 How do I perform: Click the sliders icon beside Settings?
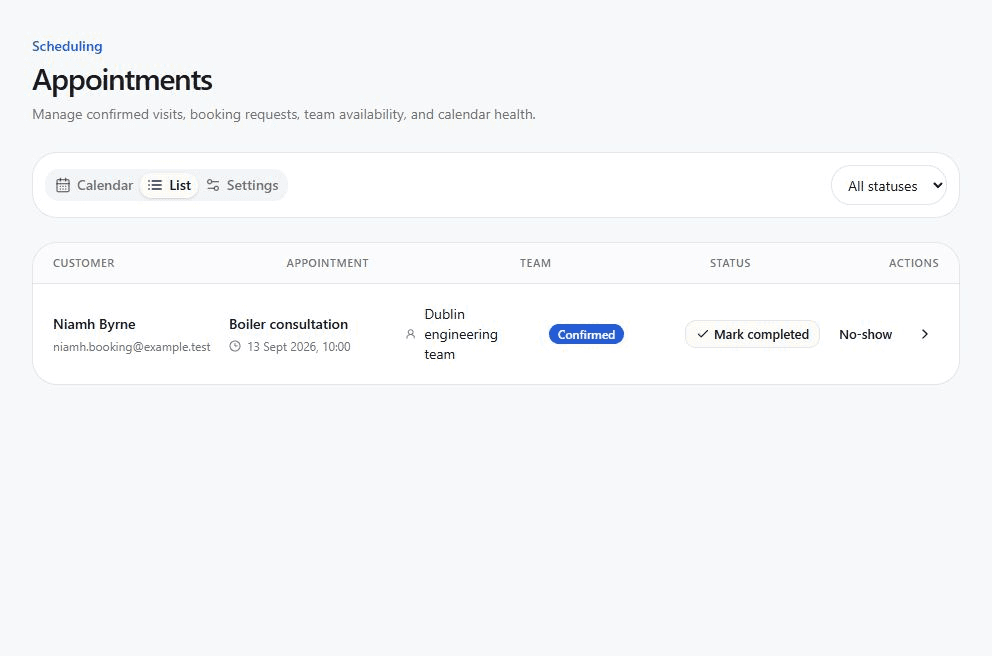213,185
